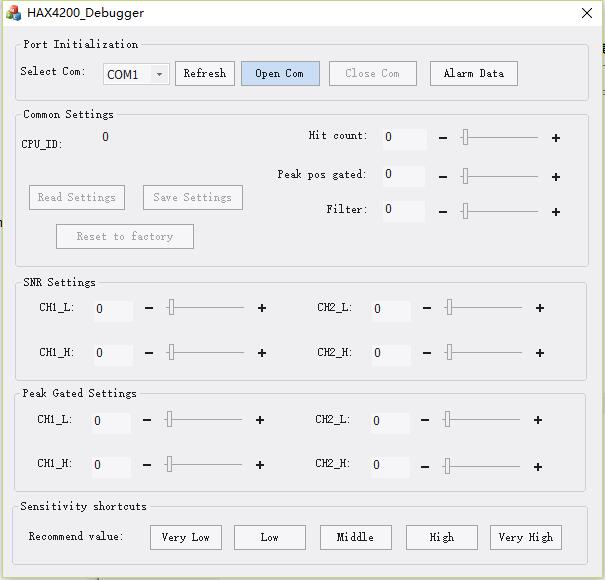This screenshot has height=580, width=605.
Task: Open the Alarm Data window
Action: click(x=474, y=73)
